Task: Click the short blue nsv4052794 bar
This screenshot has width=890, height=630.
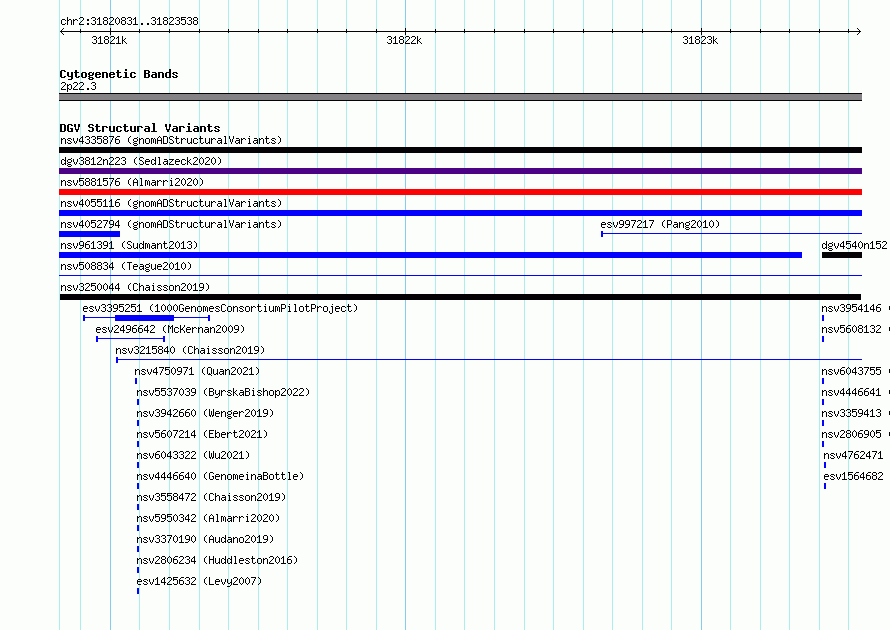Action: 90,234
